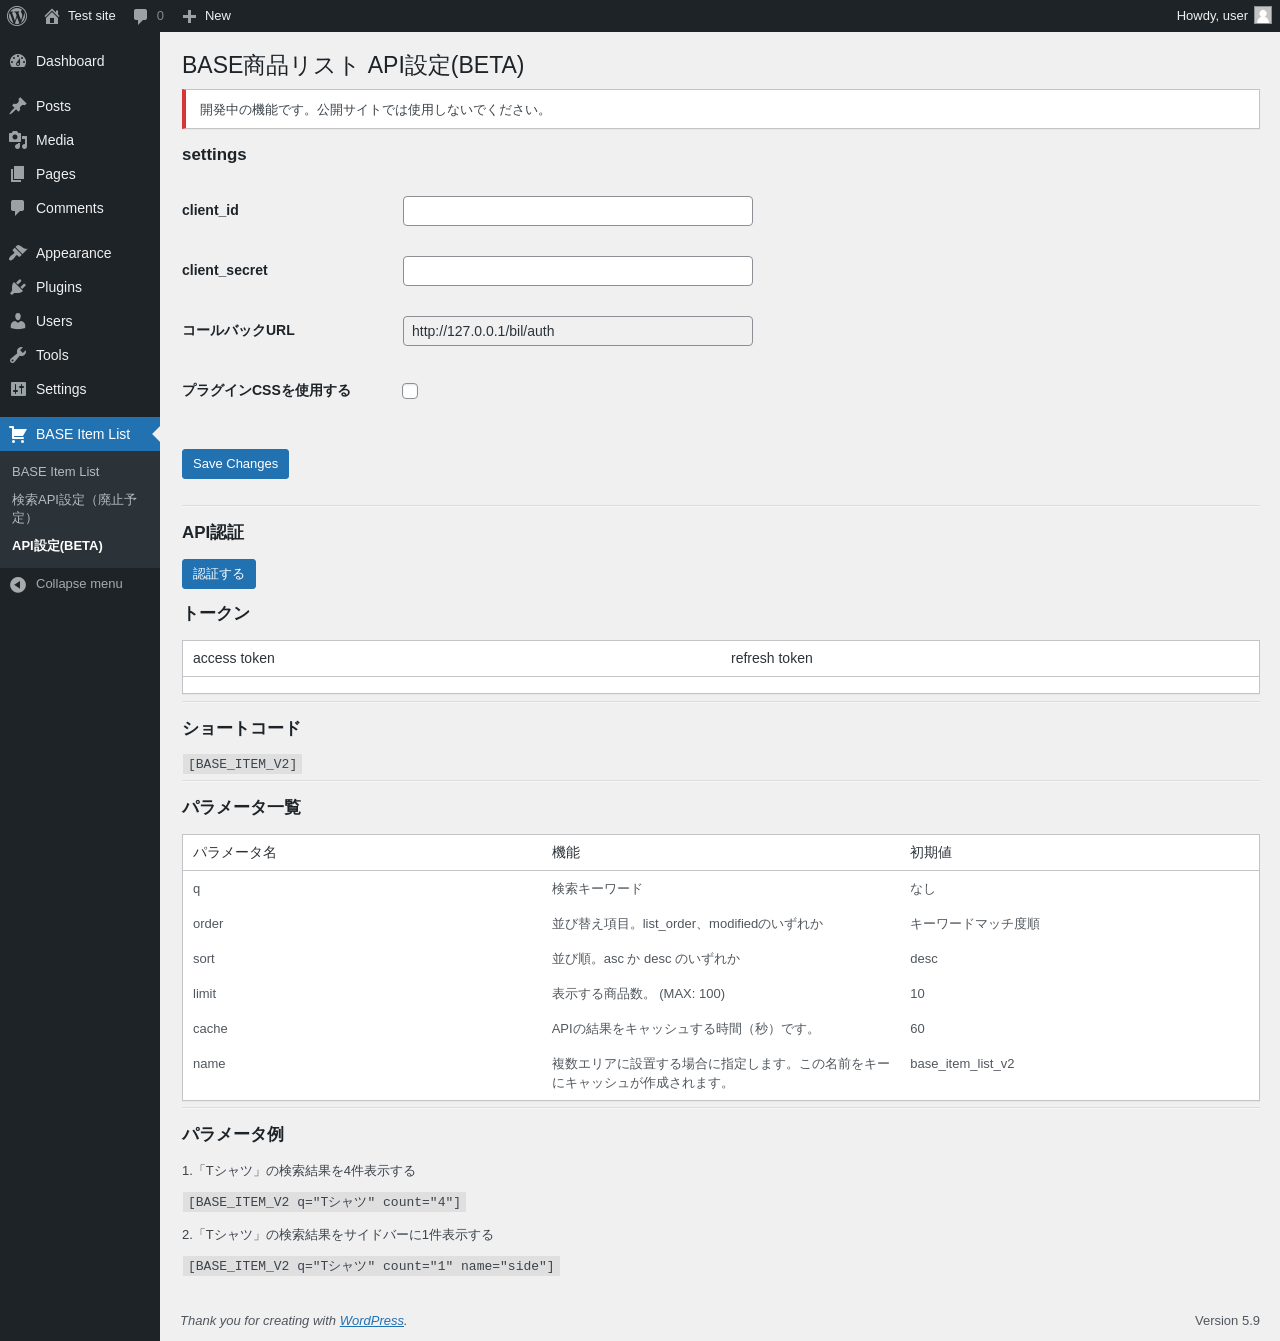Click the Comments speech bubble sidebar icon
The width and height of the screenshot is (1280, 1341).
[x=18, y=208]
